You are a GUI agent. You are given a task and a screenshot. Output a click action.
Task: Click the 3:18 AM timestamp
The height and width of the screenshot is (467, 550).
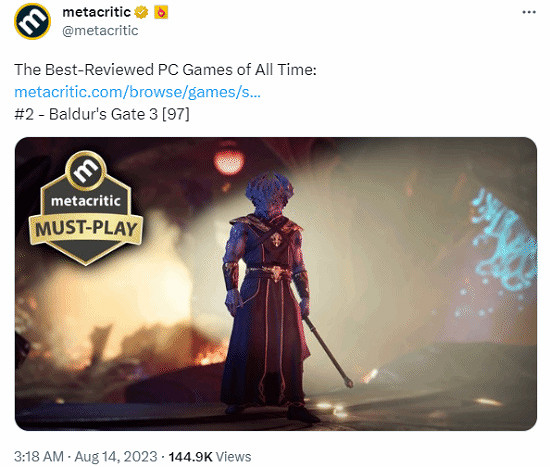pos(39,457)
